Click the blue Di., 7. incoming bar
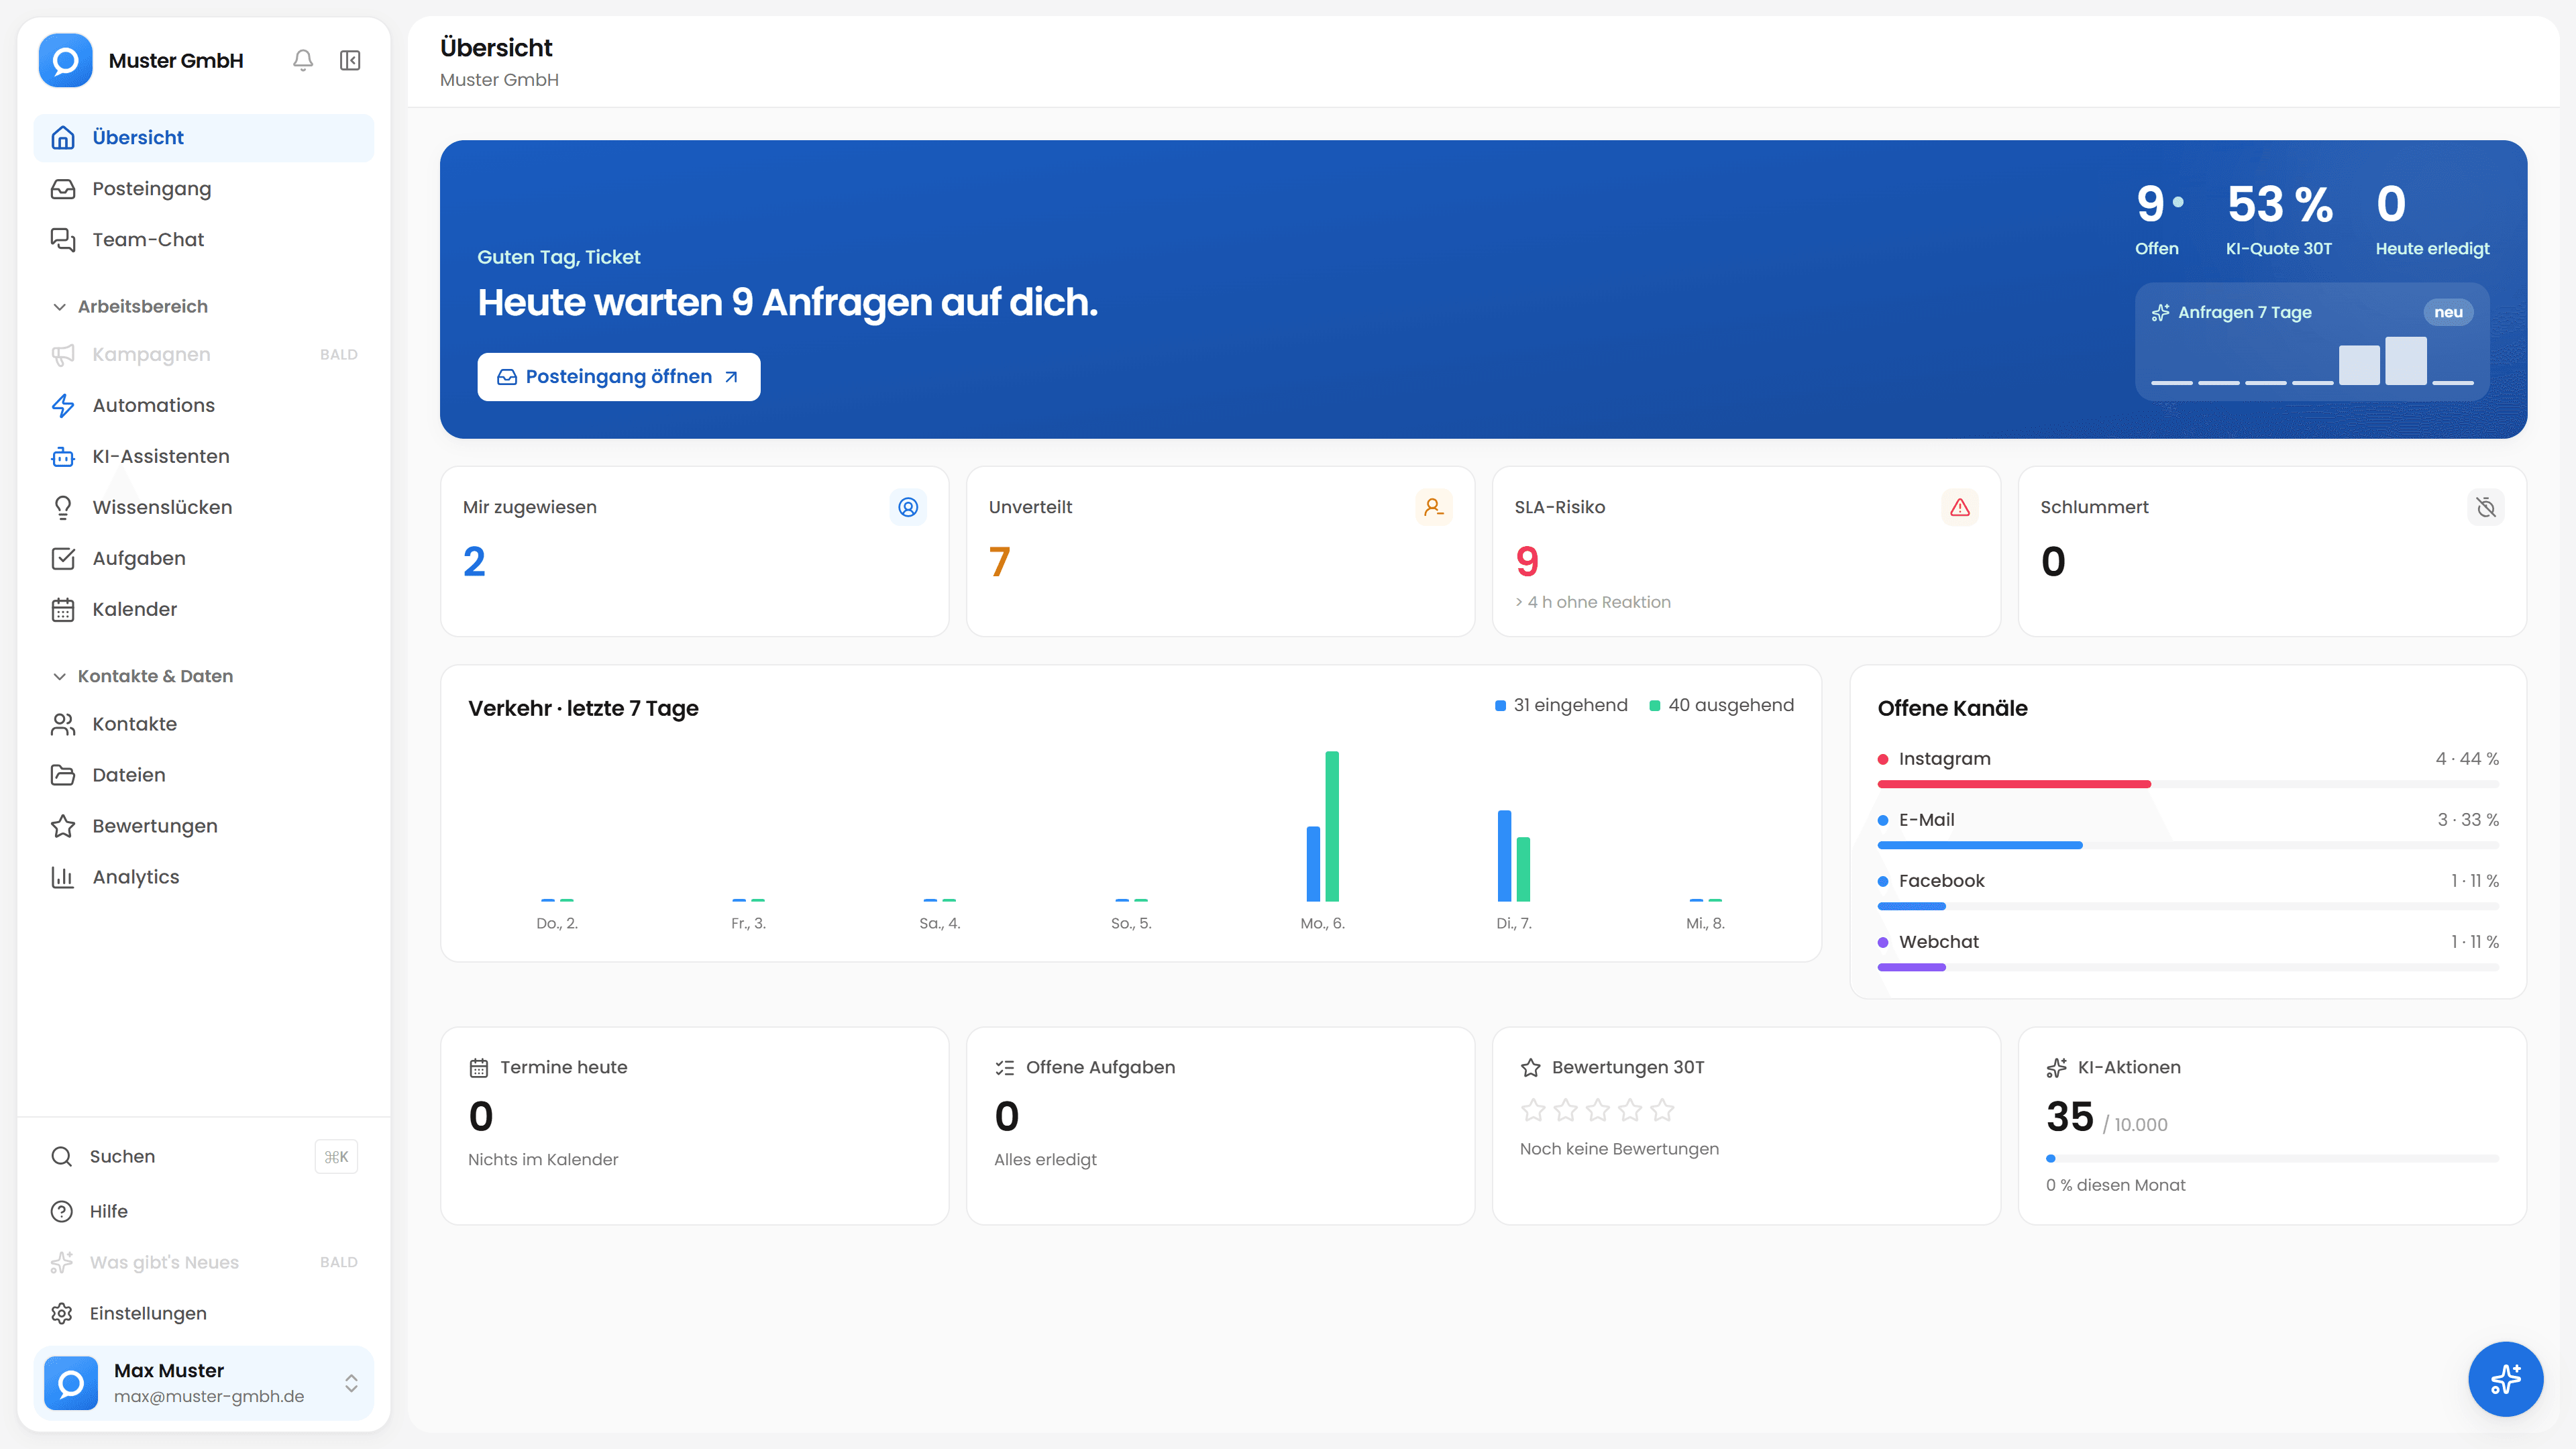 point(1504,855)
